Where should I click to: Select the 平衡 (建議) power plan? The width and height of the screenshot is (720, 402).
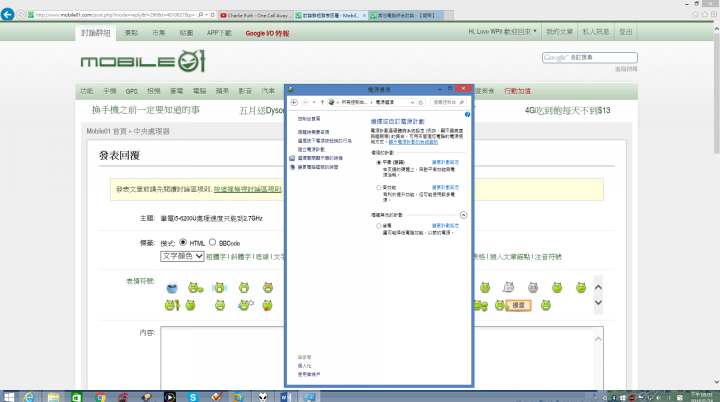coord(379,162)
